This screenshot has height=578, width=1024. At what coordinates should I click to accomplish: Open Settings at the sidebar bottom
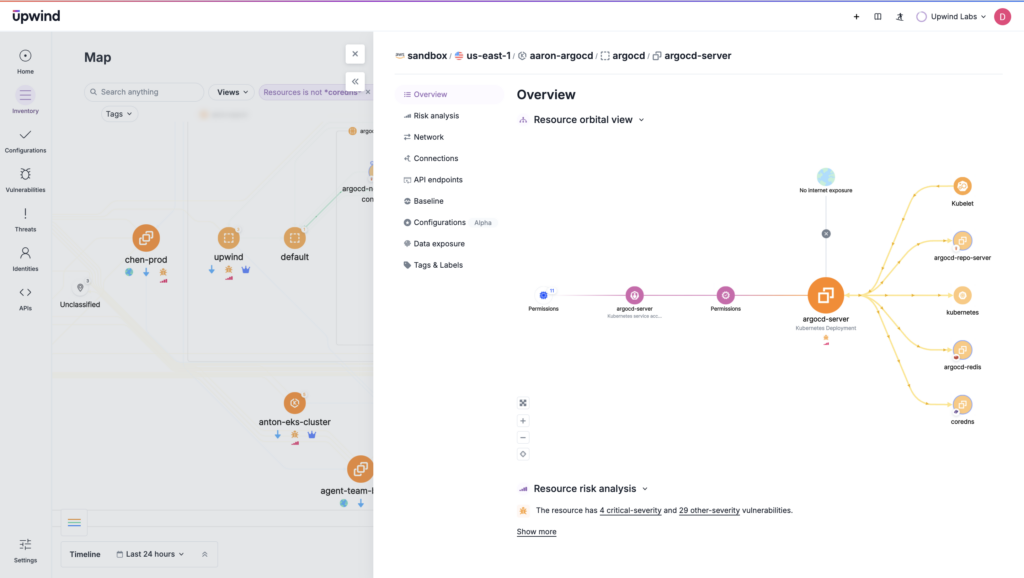(25, 551)
